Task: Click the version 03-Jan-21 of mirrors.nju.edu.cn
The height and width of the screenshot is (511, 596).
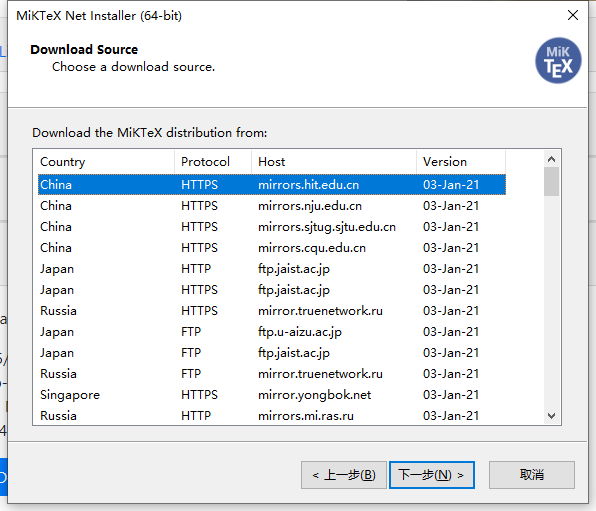Action: click(x=451, y=206)
